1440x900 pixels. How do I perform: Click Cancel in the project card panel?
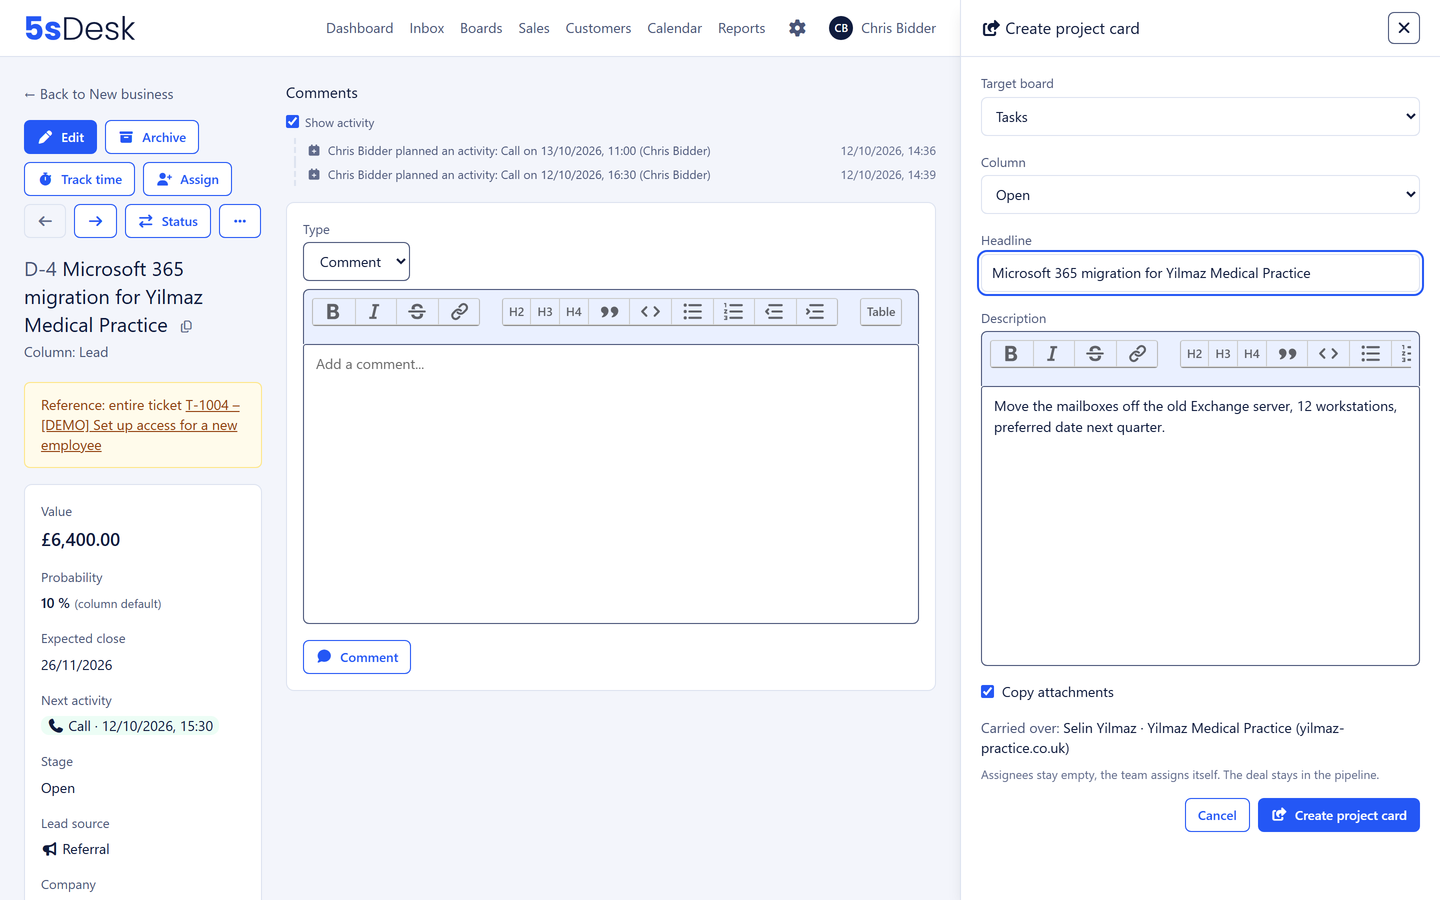pos(1217,815)
